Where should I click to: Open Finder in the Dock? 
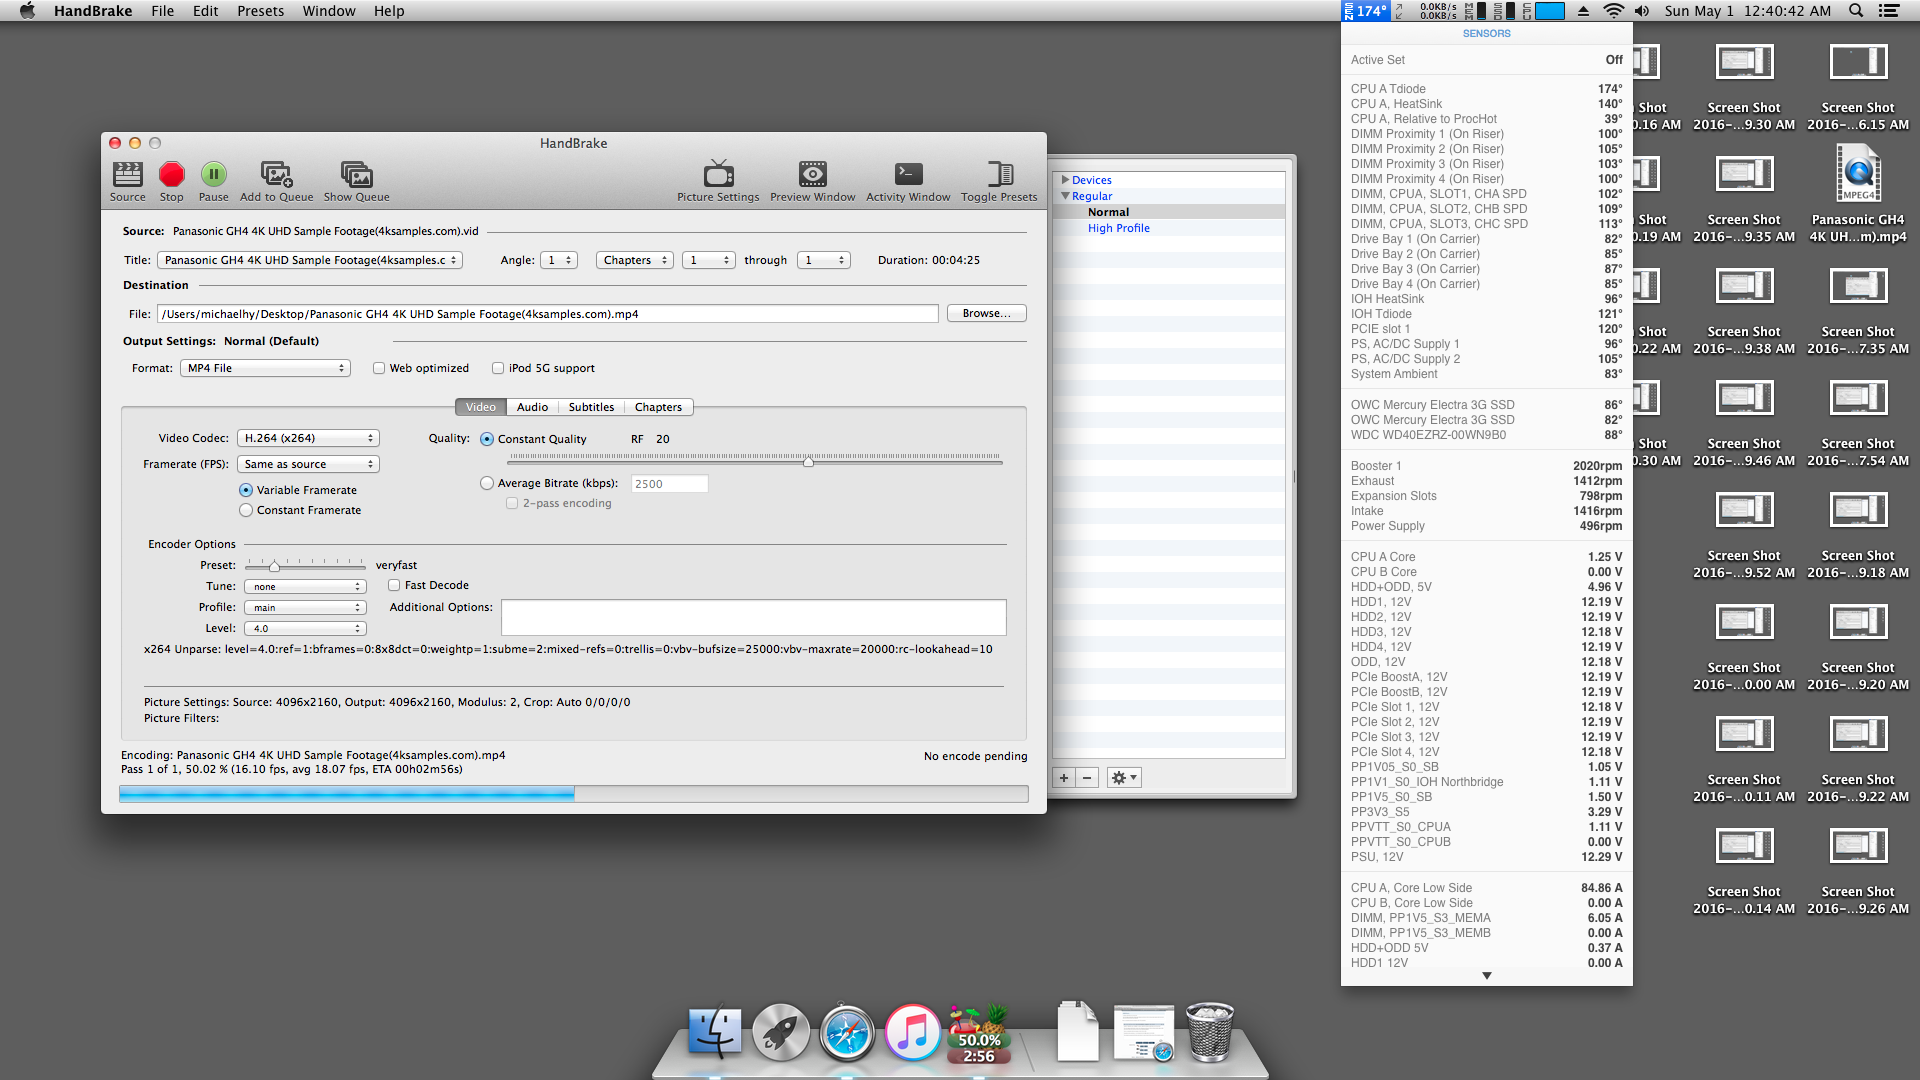[715, 1033]
